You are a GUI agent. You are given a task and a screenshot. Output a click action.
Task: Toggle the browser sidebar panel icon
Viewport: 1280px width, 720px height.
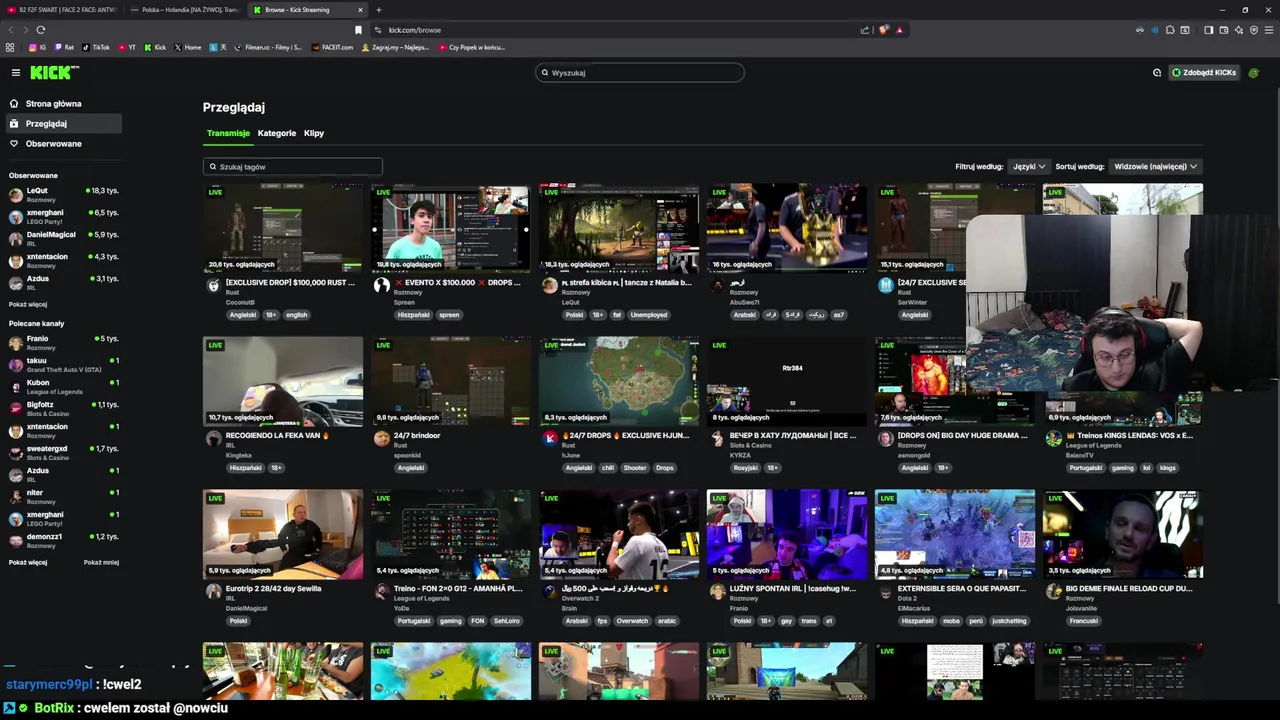(x=1208, y=30)
